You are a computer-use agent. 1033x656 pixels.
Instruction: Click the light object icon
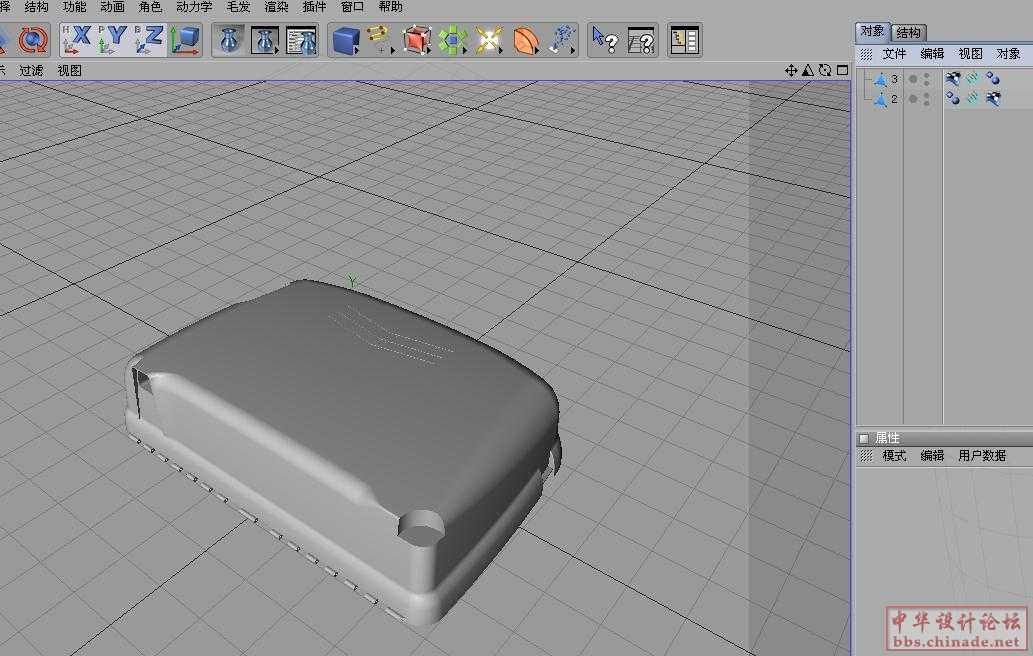tap(488, 40)
